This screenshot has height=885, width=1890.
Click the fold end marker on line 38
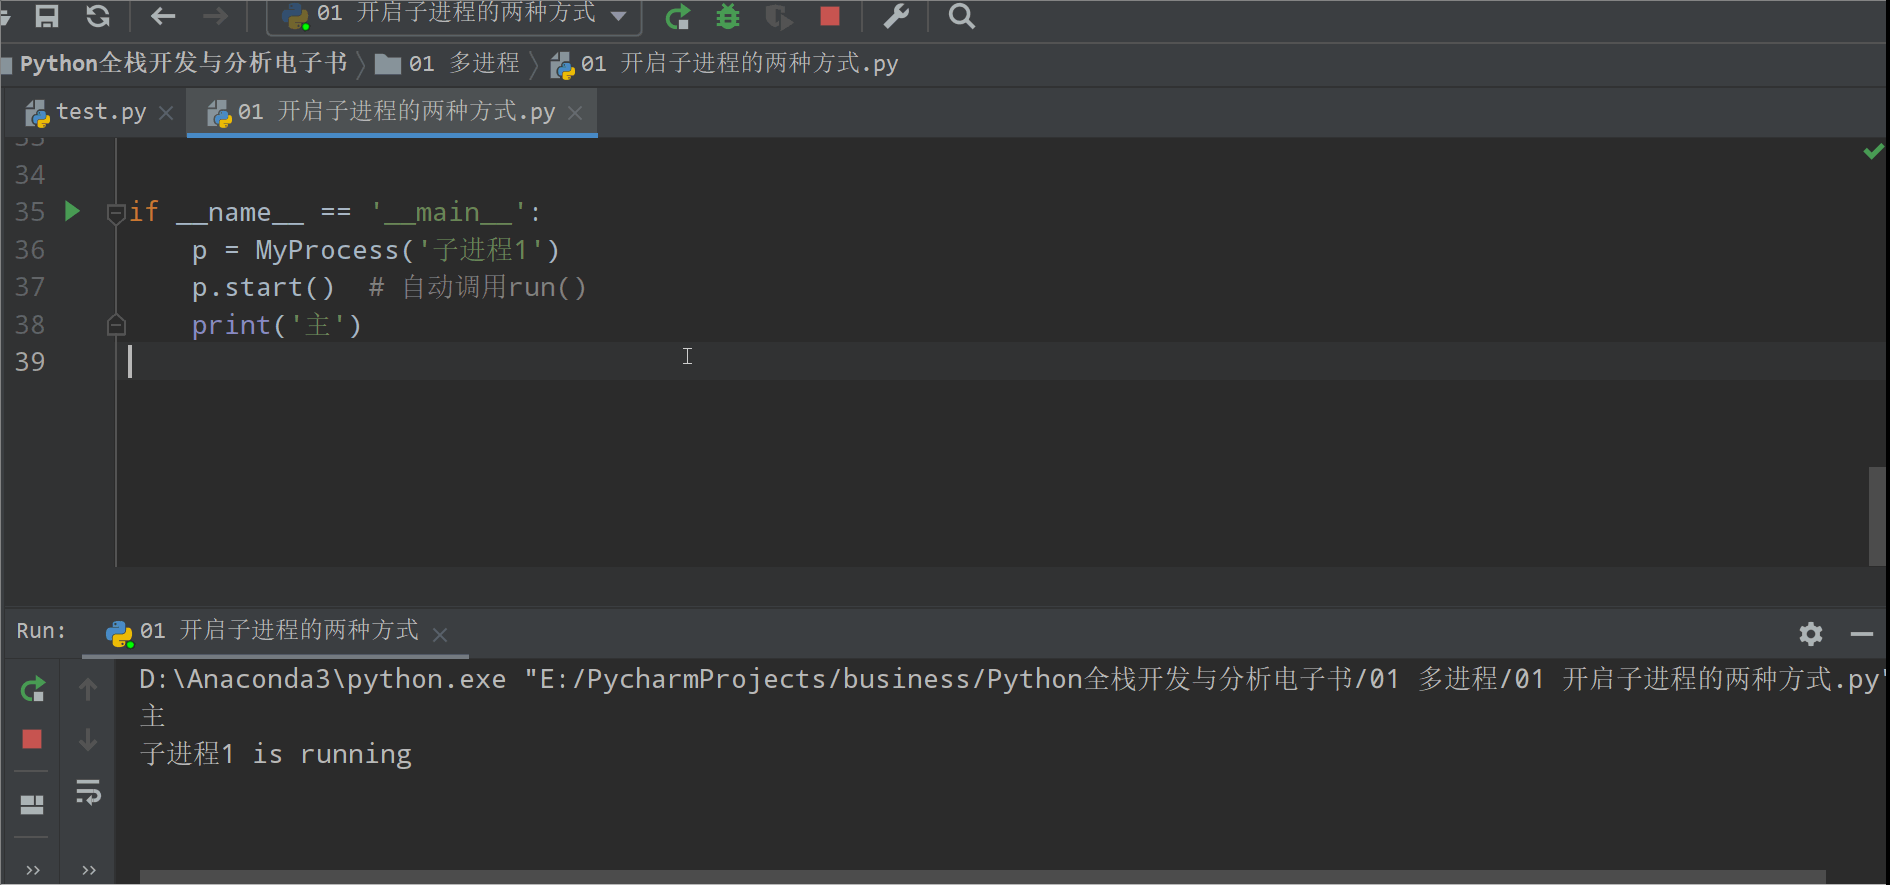(x=116, y=324)
